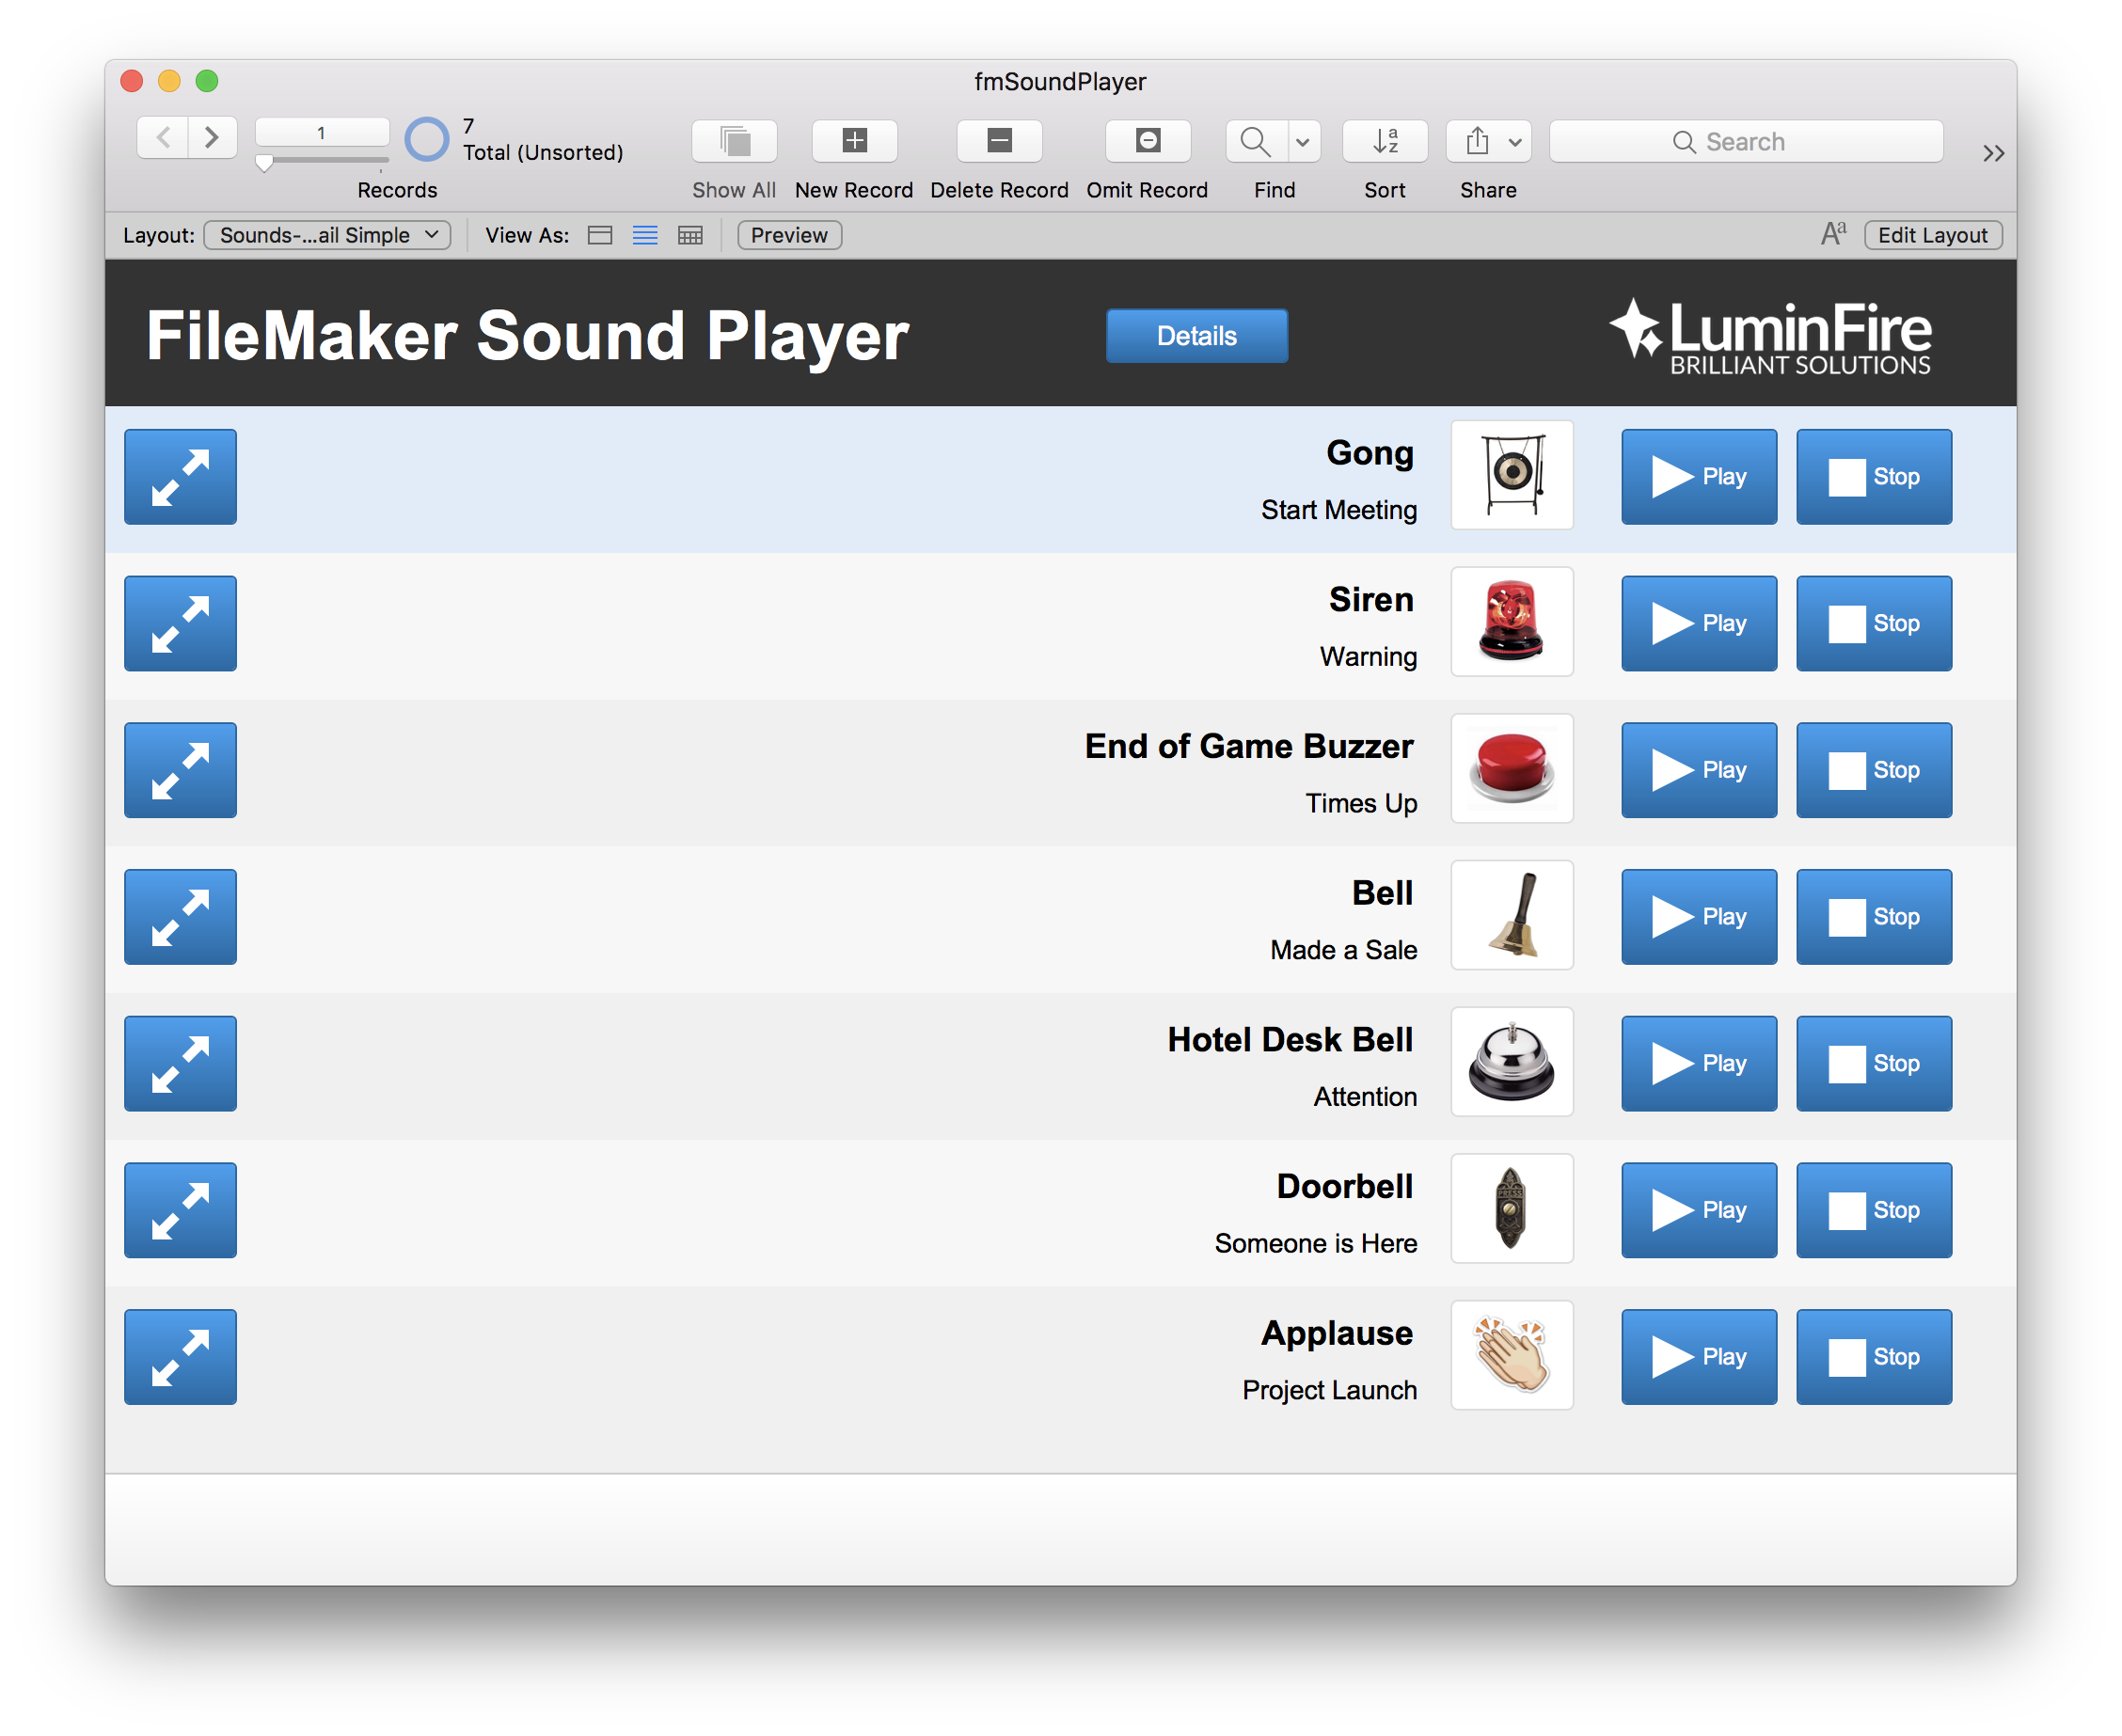2122x1736 pixels.
Task: Expand the Hotel Desk Bell record
Action: [x=178, y=1063]
